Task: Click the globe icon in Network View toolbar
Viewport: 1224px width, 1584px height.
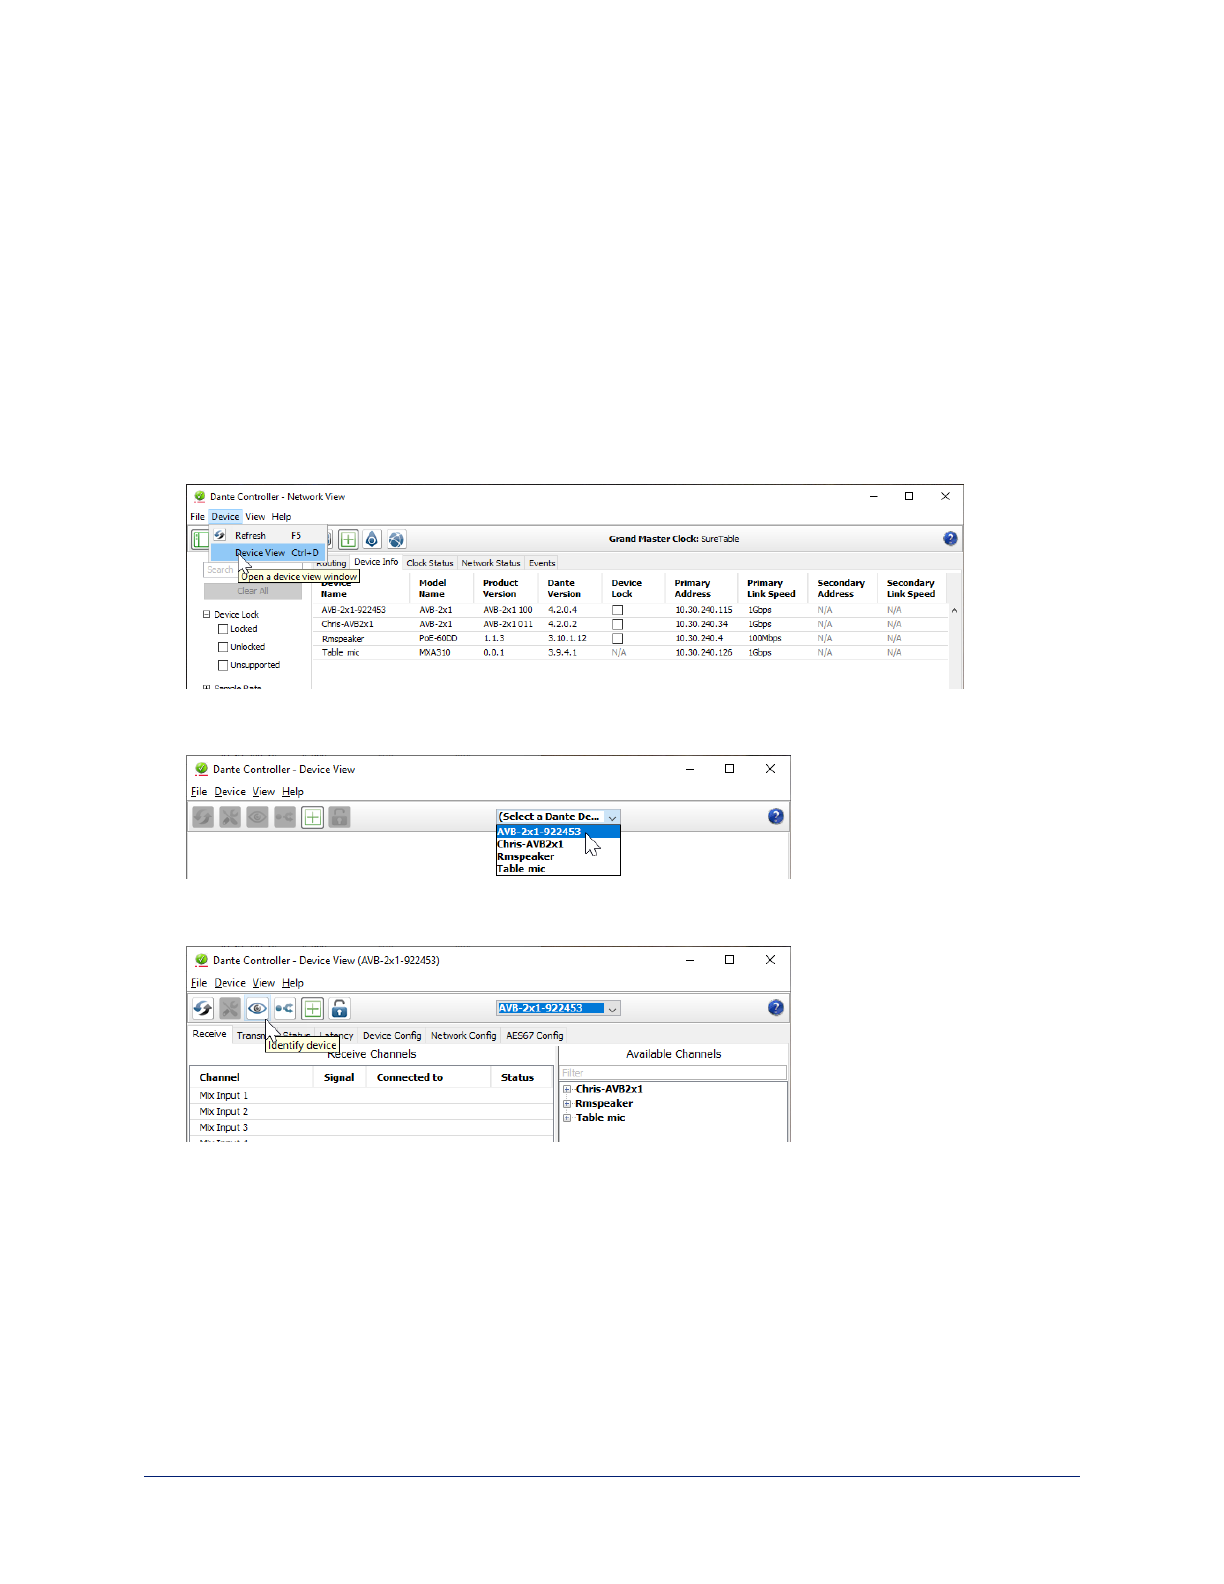Action: pos(397,540)
